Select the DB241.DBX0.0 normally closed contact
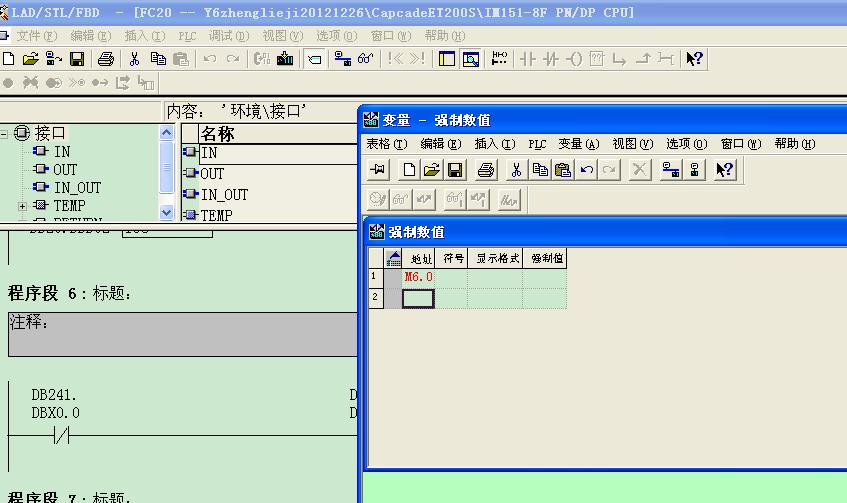The image size is (847, 503). [62, 435]
